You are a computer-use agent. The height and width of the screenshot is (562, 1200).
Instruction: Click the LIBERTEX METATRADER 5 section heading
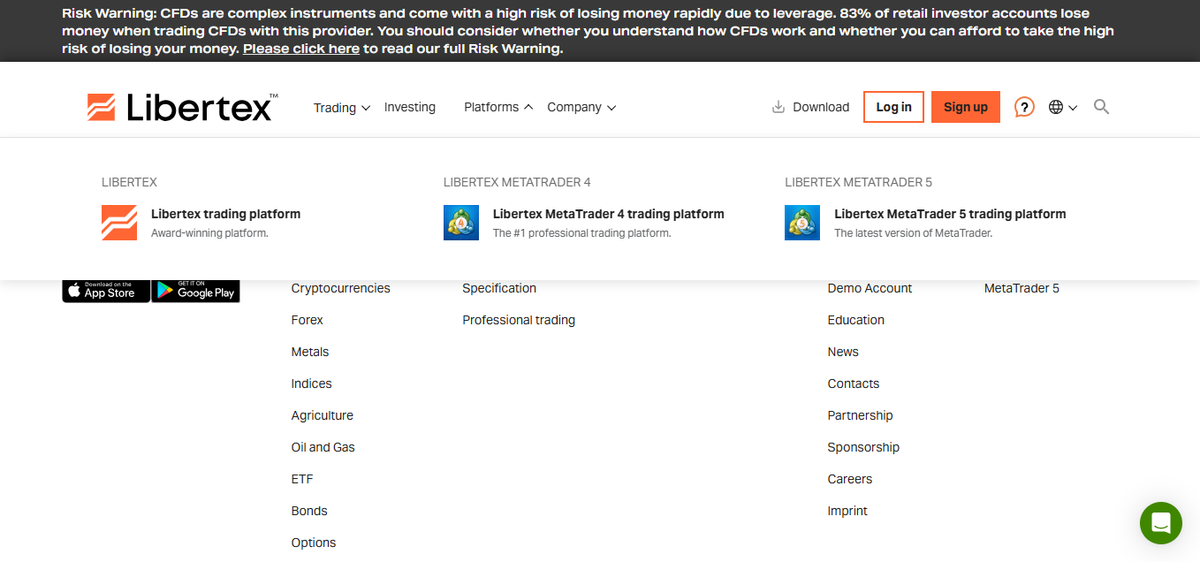click(859, 182)
